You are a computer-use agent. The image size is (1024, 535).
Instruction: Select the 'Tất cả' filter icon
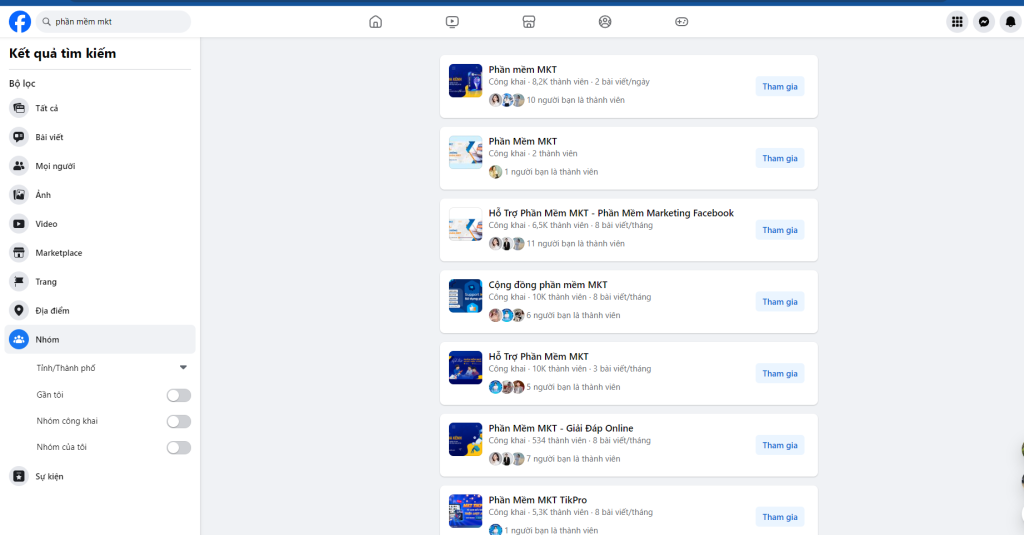(19, 108)
